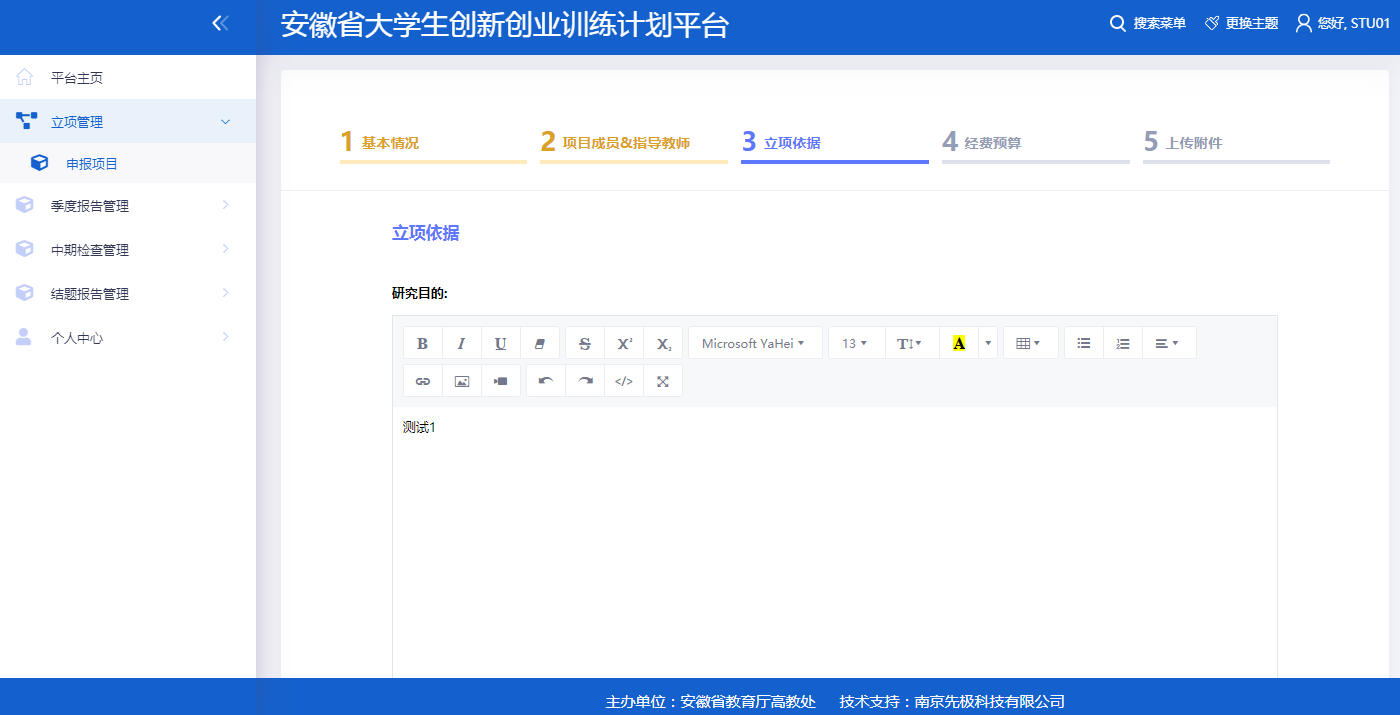Viewport: 1400px width, 715px height.
Task: Click the insert video icon
Action: [x=500, y=381]
